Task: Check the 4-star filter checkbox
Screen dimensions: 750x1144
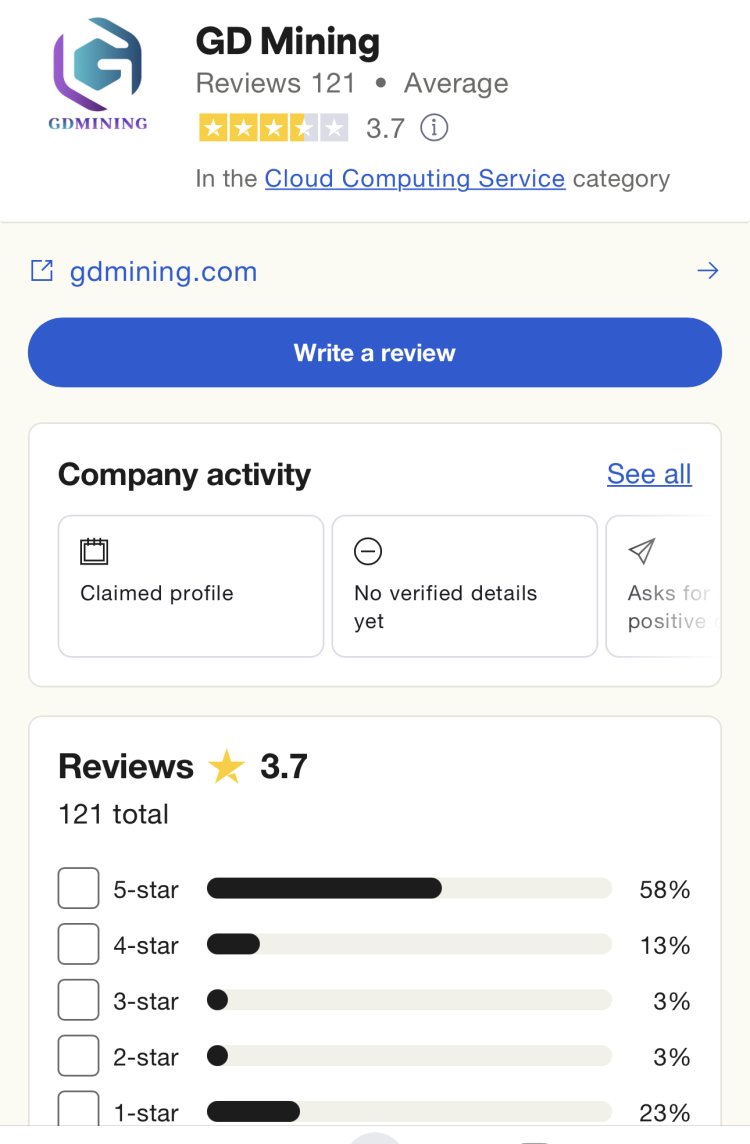Action: [79, 945]
